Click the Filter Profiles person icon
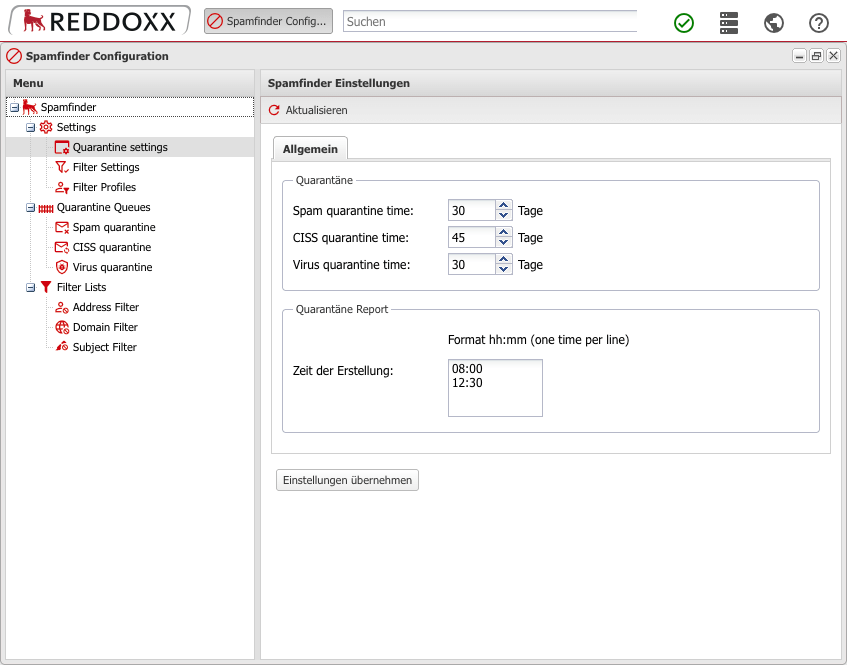The image size is (847, 665). click(x=62, y=187)
